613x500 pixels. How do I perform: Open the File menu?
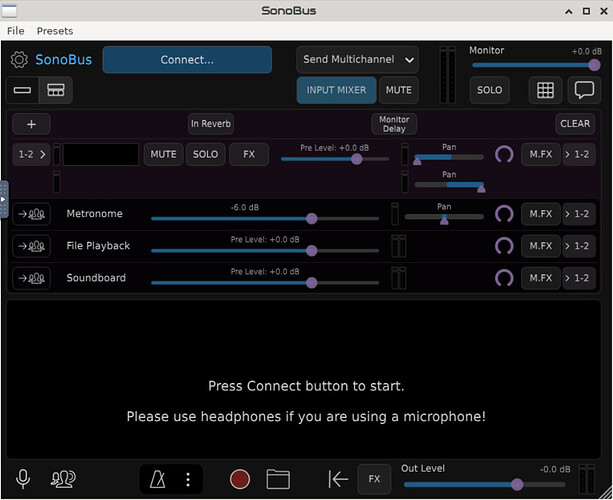click(16, 31)
